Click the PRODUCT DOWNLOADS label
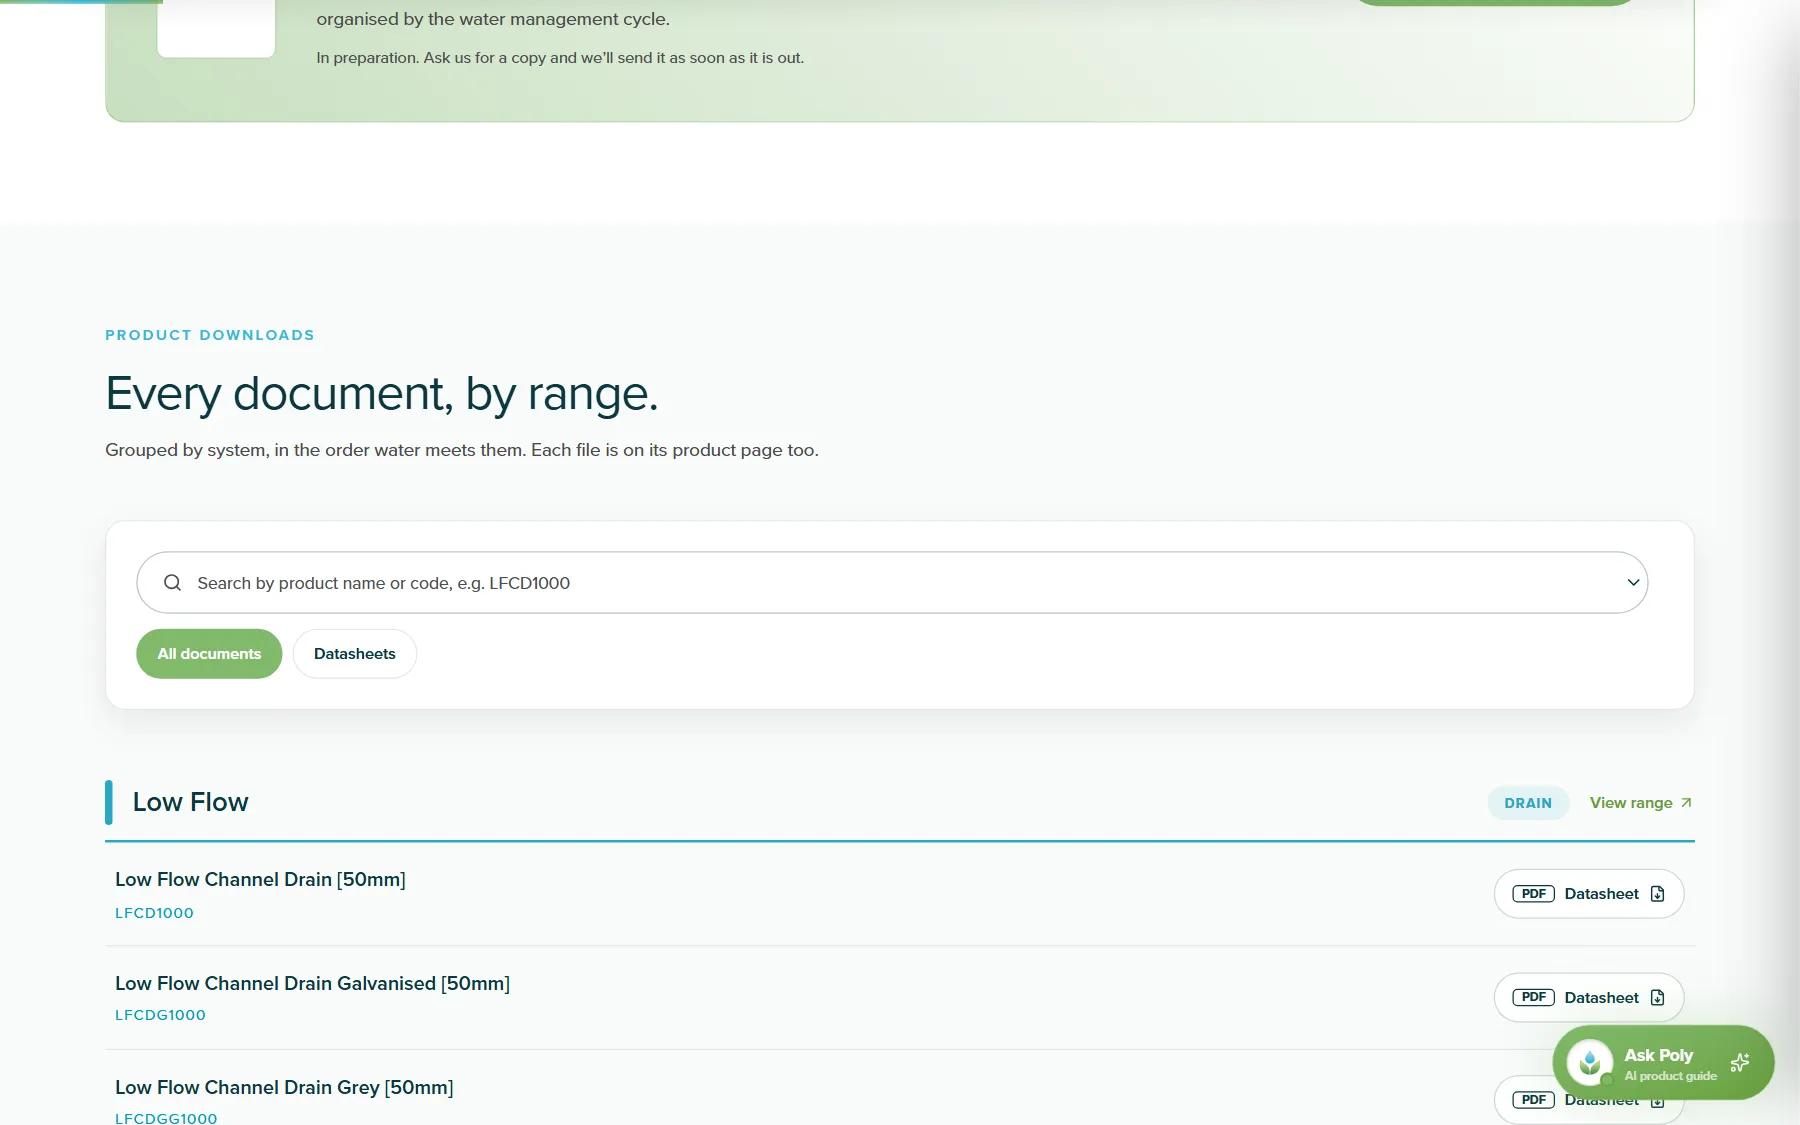The height and width of the screenshot is (1125, 1800). 210,335
